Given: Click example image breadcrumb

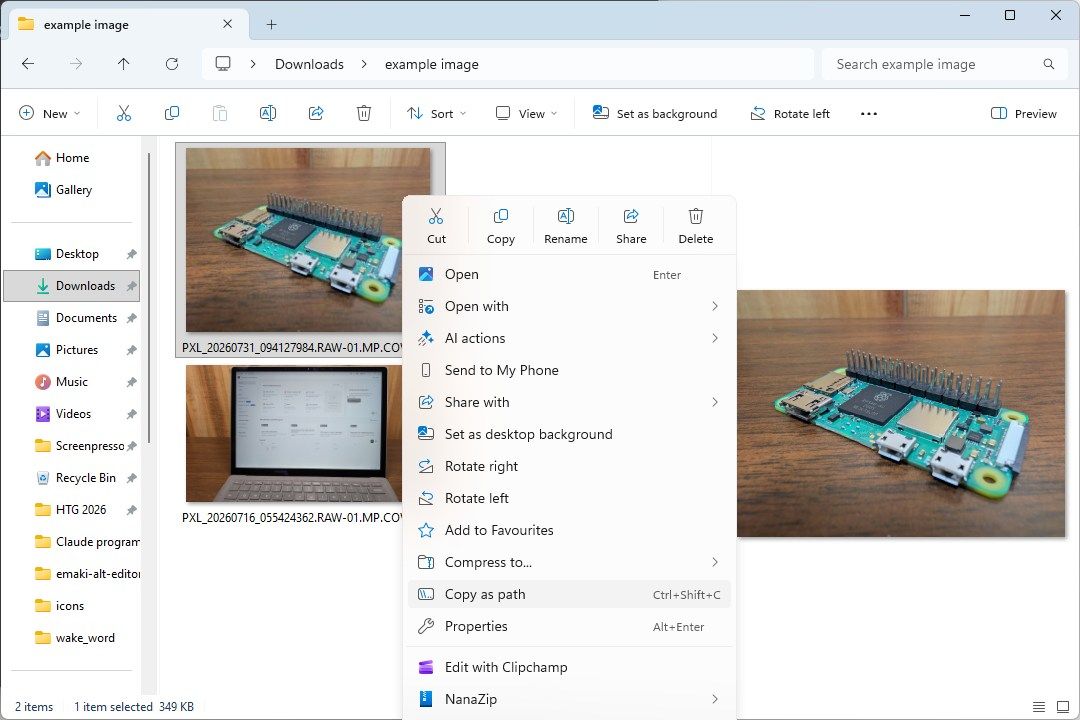Looking at the screenshot, I should tap(432, 64).
